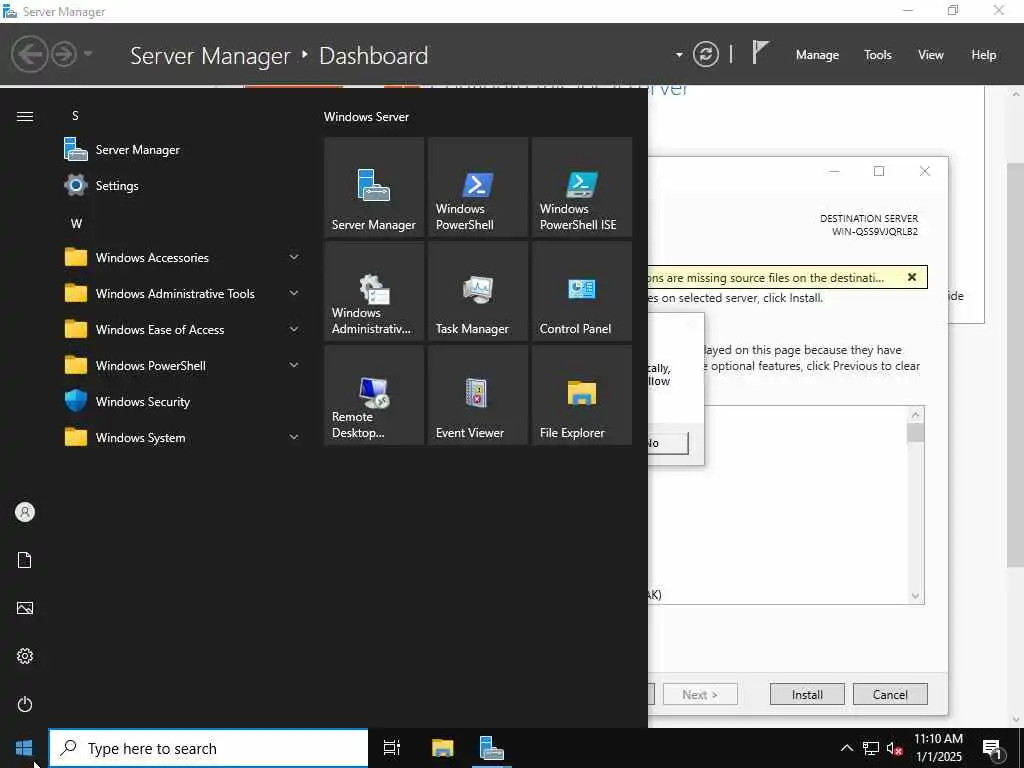Image resolution: width=1024 pixels, height=768 pixels.
Task: Open the Pictures icon in Start sidebar
Action: click(25, 608)
